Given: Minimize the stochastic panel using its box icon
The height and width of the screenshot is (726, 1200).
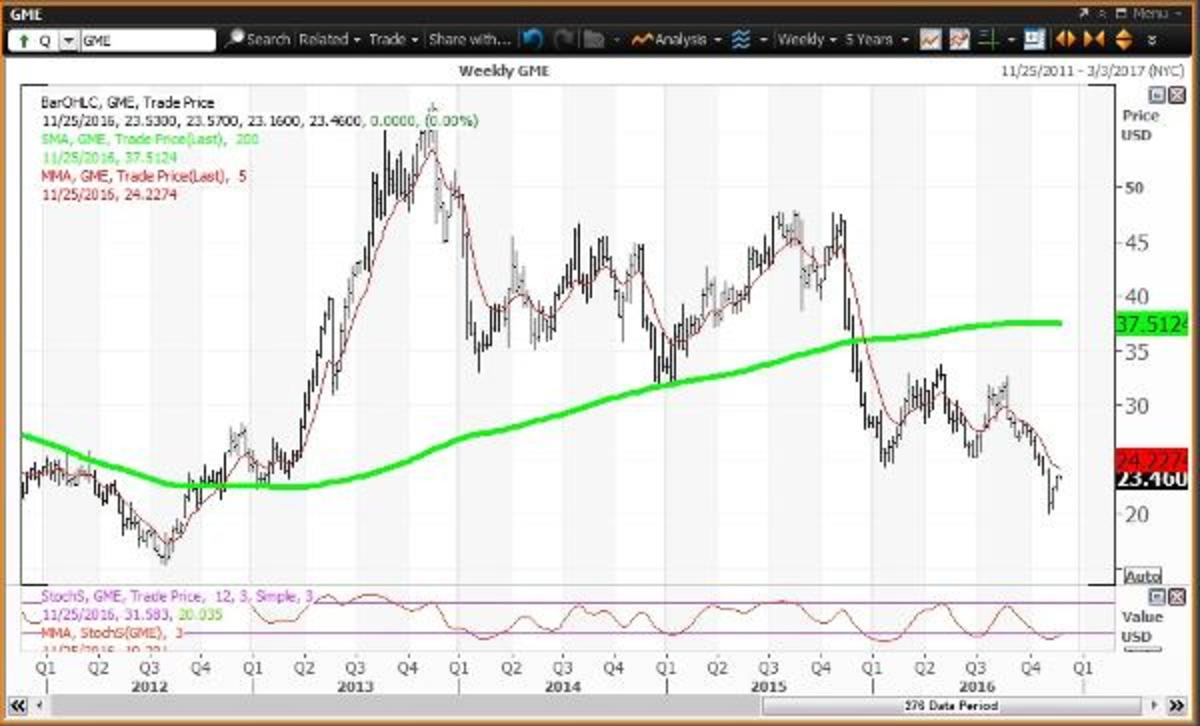Looking at the screenshot, I should point(1155,596).
